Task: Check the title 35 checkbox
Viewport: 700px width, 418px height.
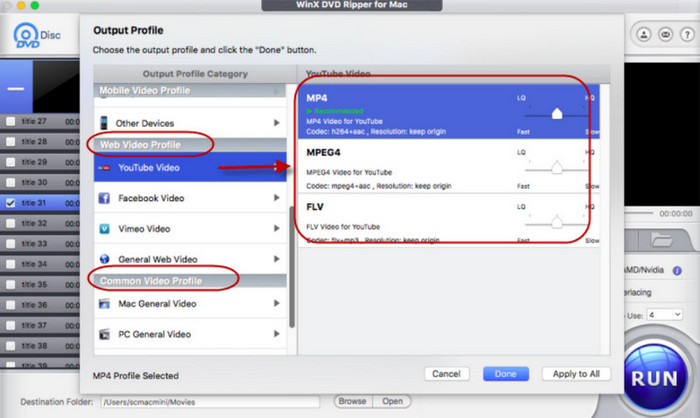Action: pos(11,284)
